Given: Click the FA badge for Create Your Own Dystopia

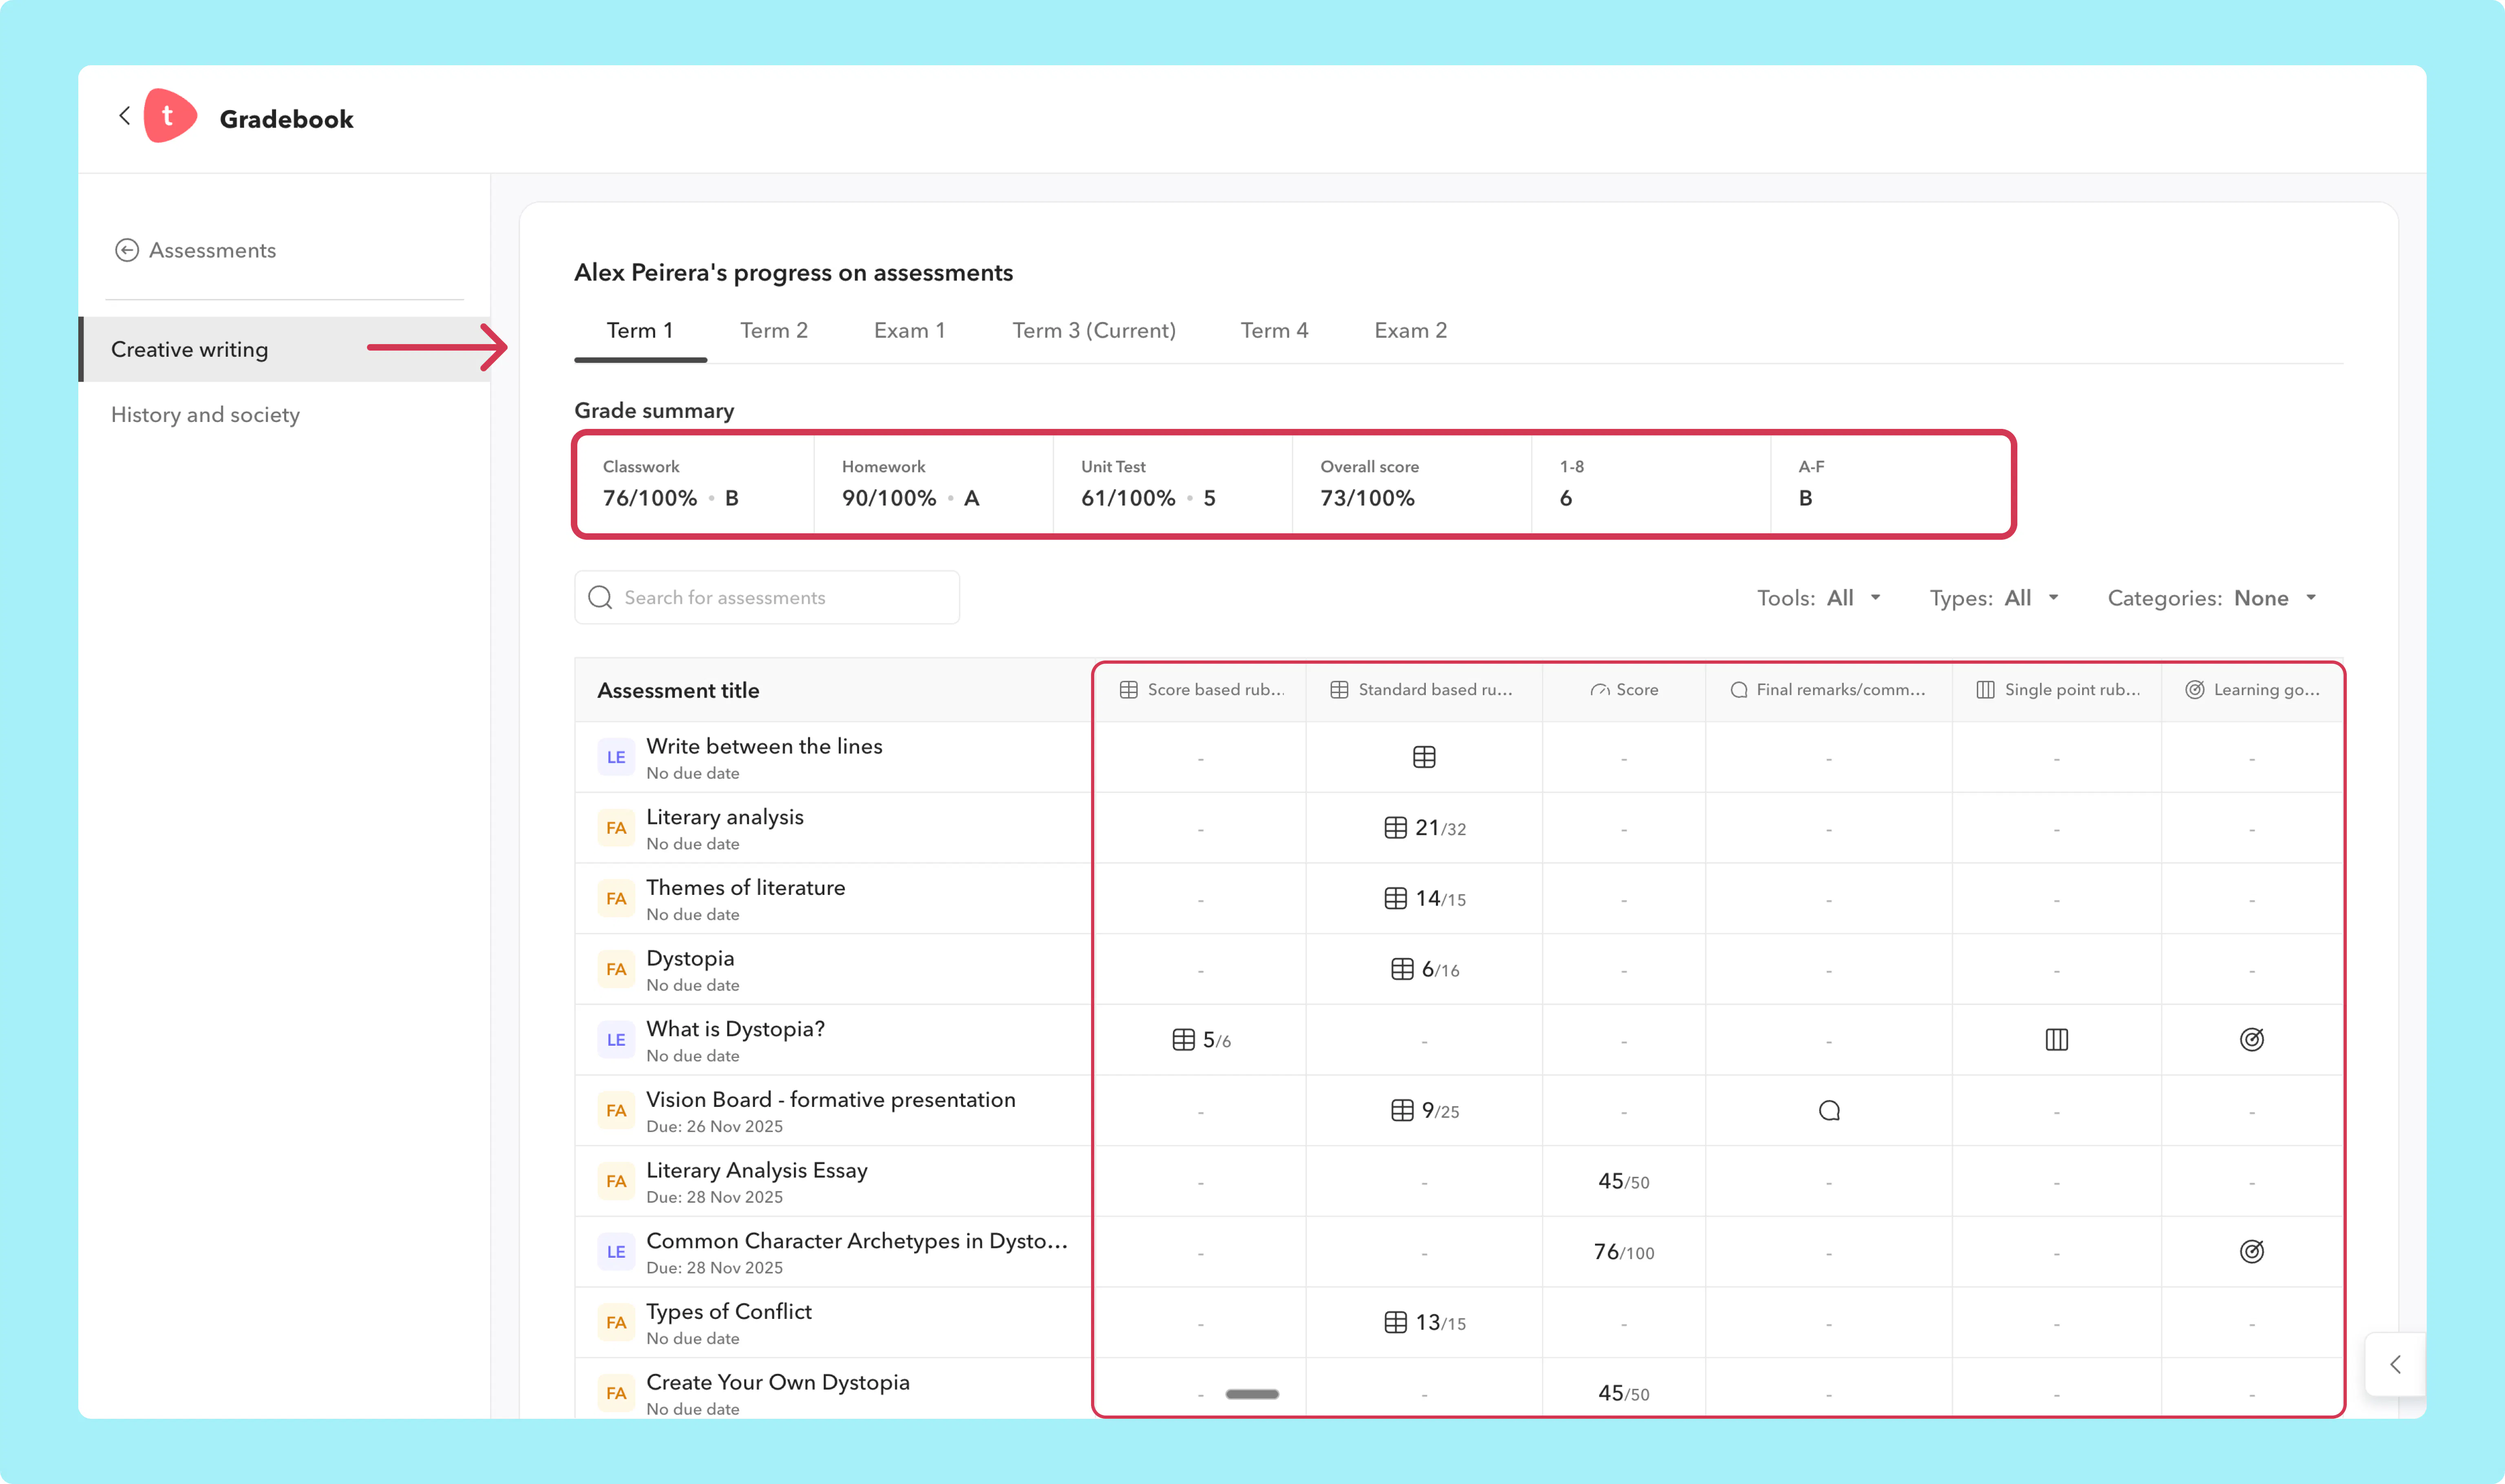Looking at the screenshot, I should [x=616, y=1393].
